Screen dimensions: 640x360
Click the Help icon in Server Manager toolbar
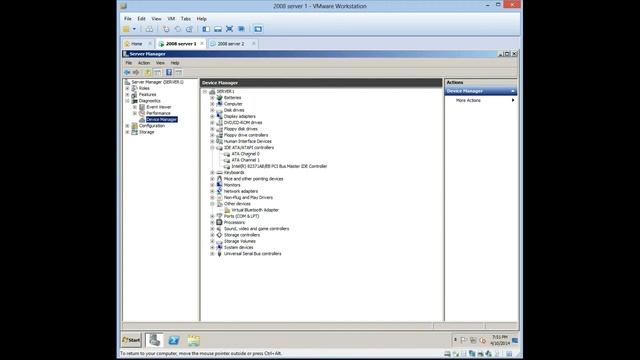169,72
